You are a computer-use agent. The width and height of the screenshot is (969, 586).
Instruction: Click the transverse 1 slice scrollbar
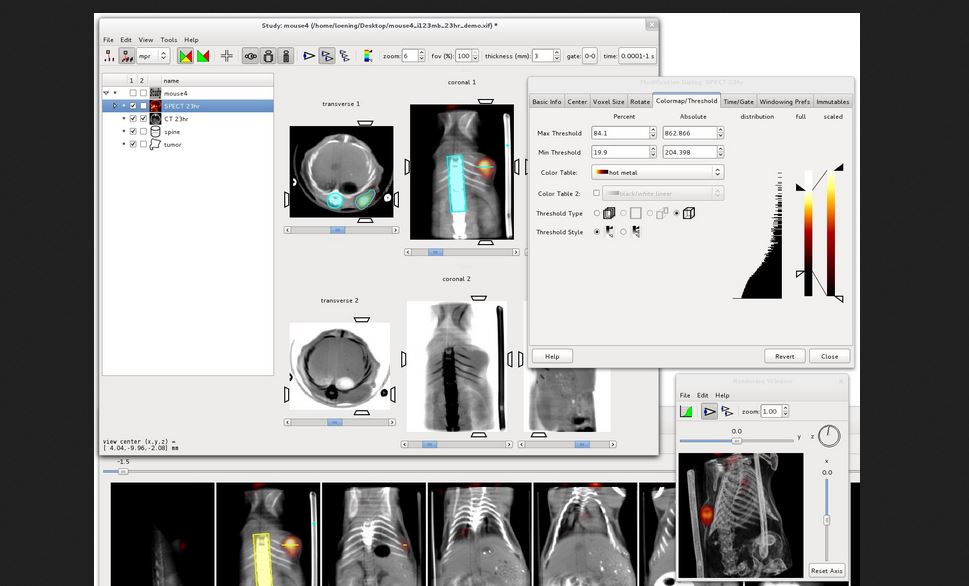341,230
